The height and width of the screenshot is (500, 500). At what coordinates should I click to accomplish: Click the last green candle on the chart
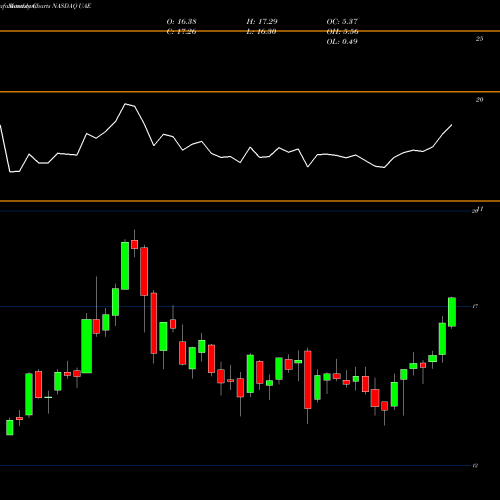[452, 312]
